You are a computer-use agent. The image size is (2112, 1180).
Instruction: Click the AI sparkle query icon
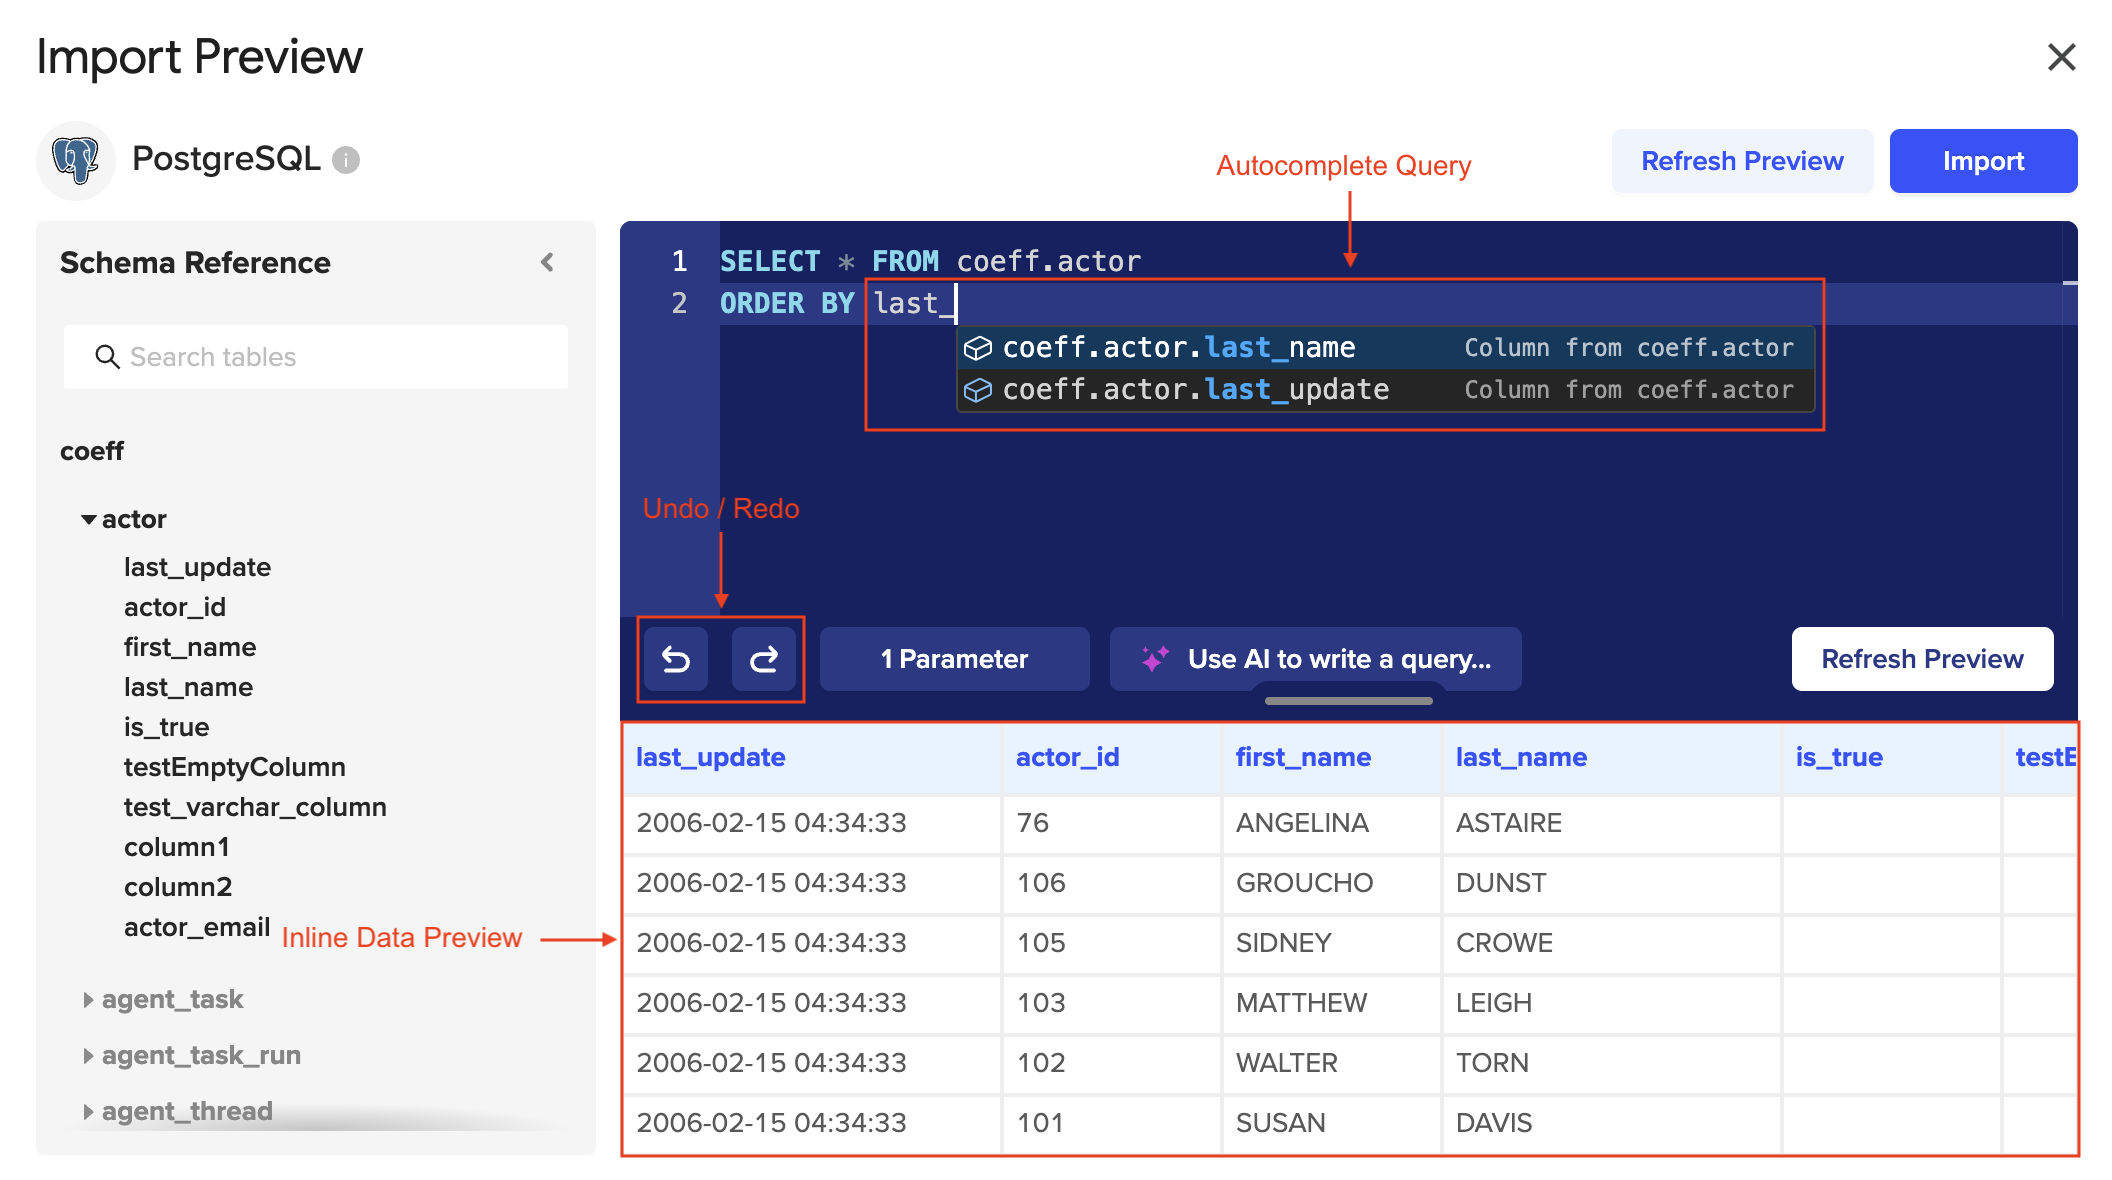1155,659
